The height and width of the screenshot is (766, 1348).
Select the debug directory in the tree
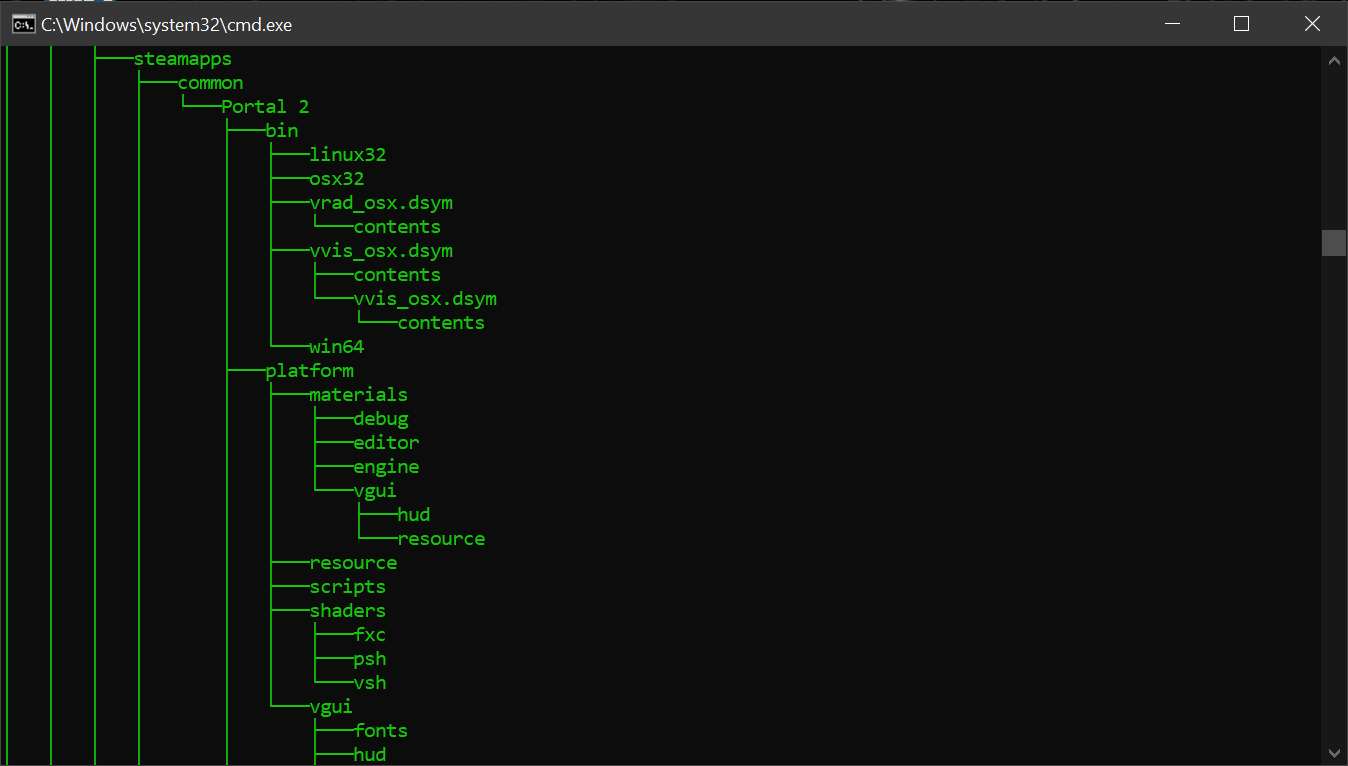(x=380, y=418)
